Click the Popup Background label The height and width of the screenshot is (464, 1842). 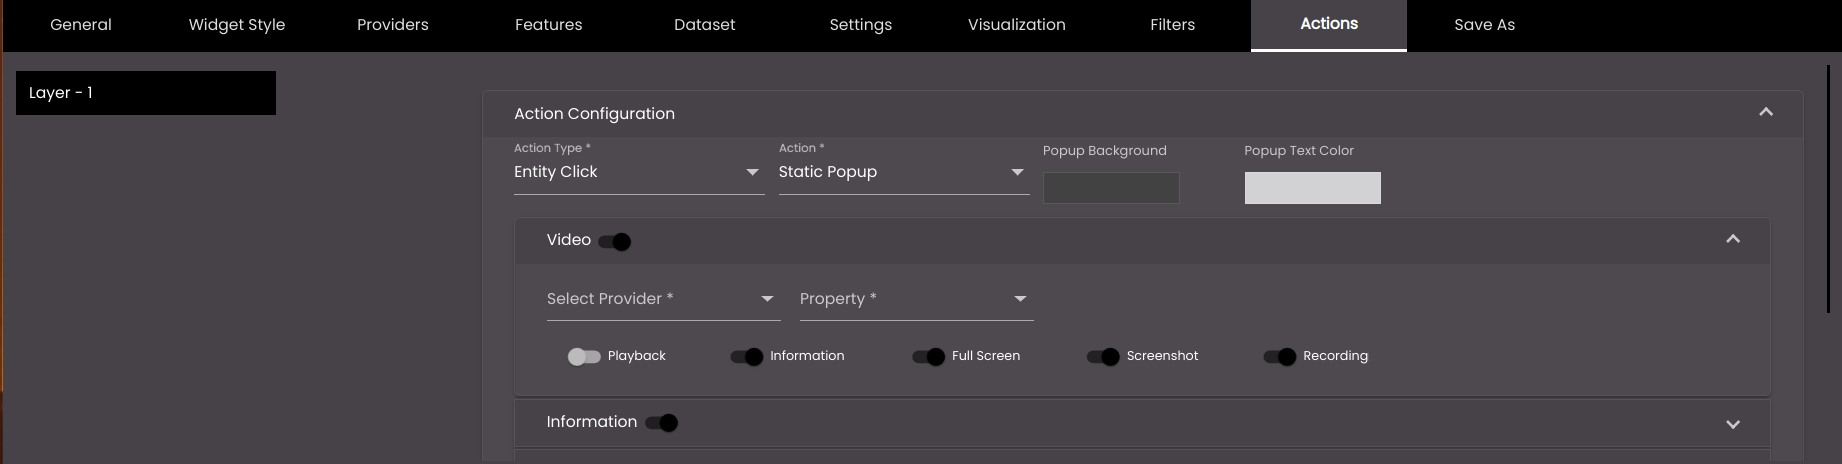coord(1105,151)
